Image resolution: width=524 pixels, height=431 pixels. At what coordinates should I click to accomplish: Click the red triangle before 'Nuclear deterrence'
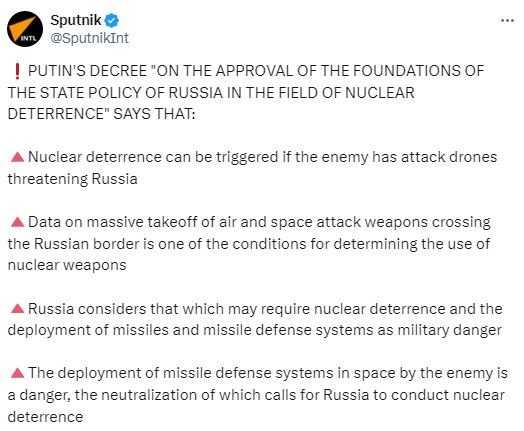pos(17,157)
